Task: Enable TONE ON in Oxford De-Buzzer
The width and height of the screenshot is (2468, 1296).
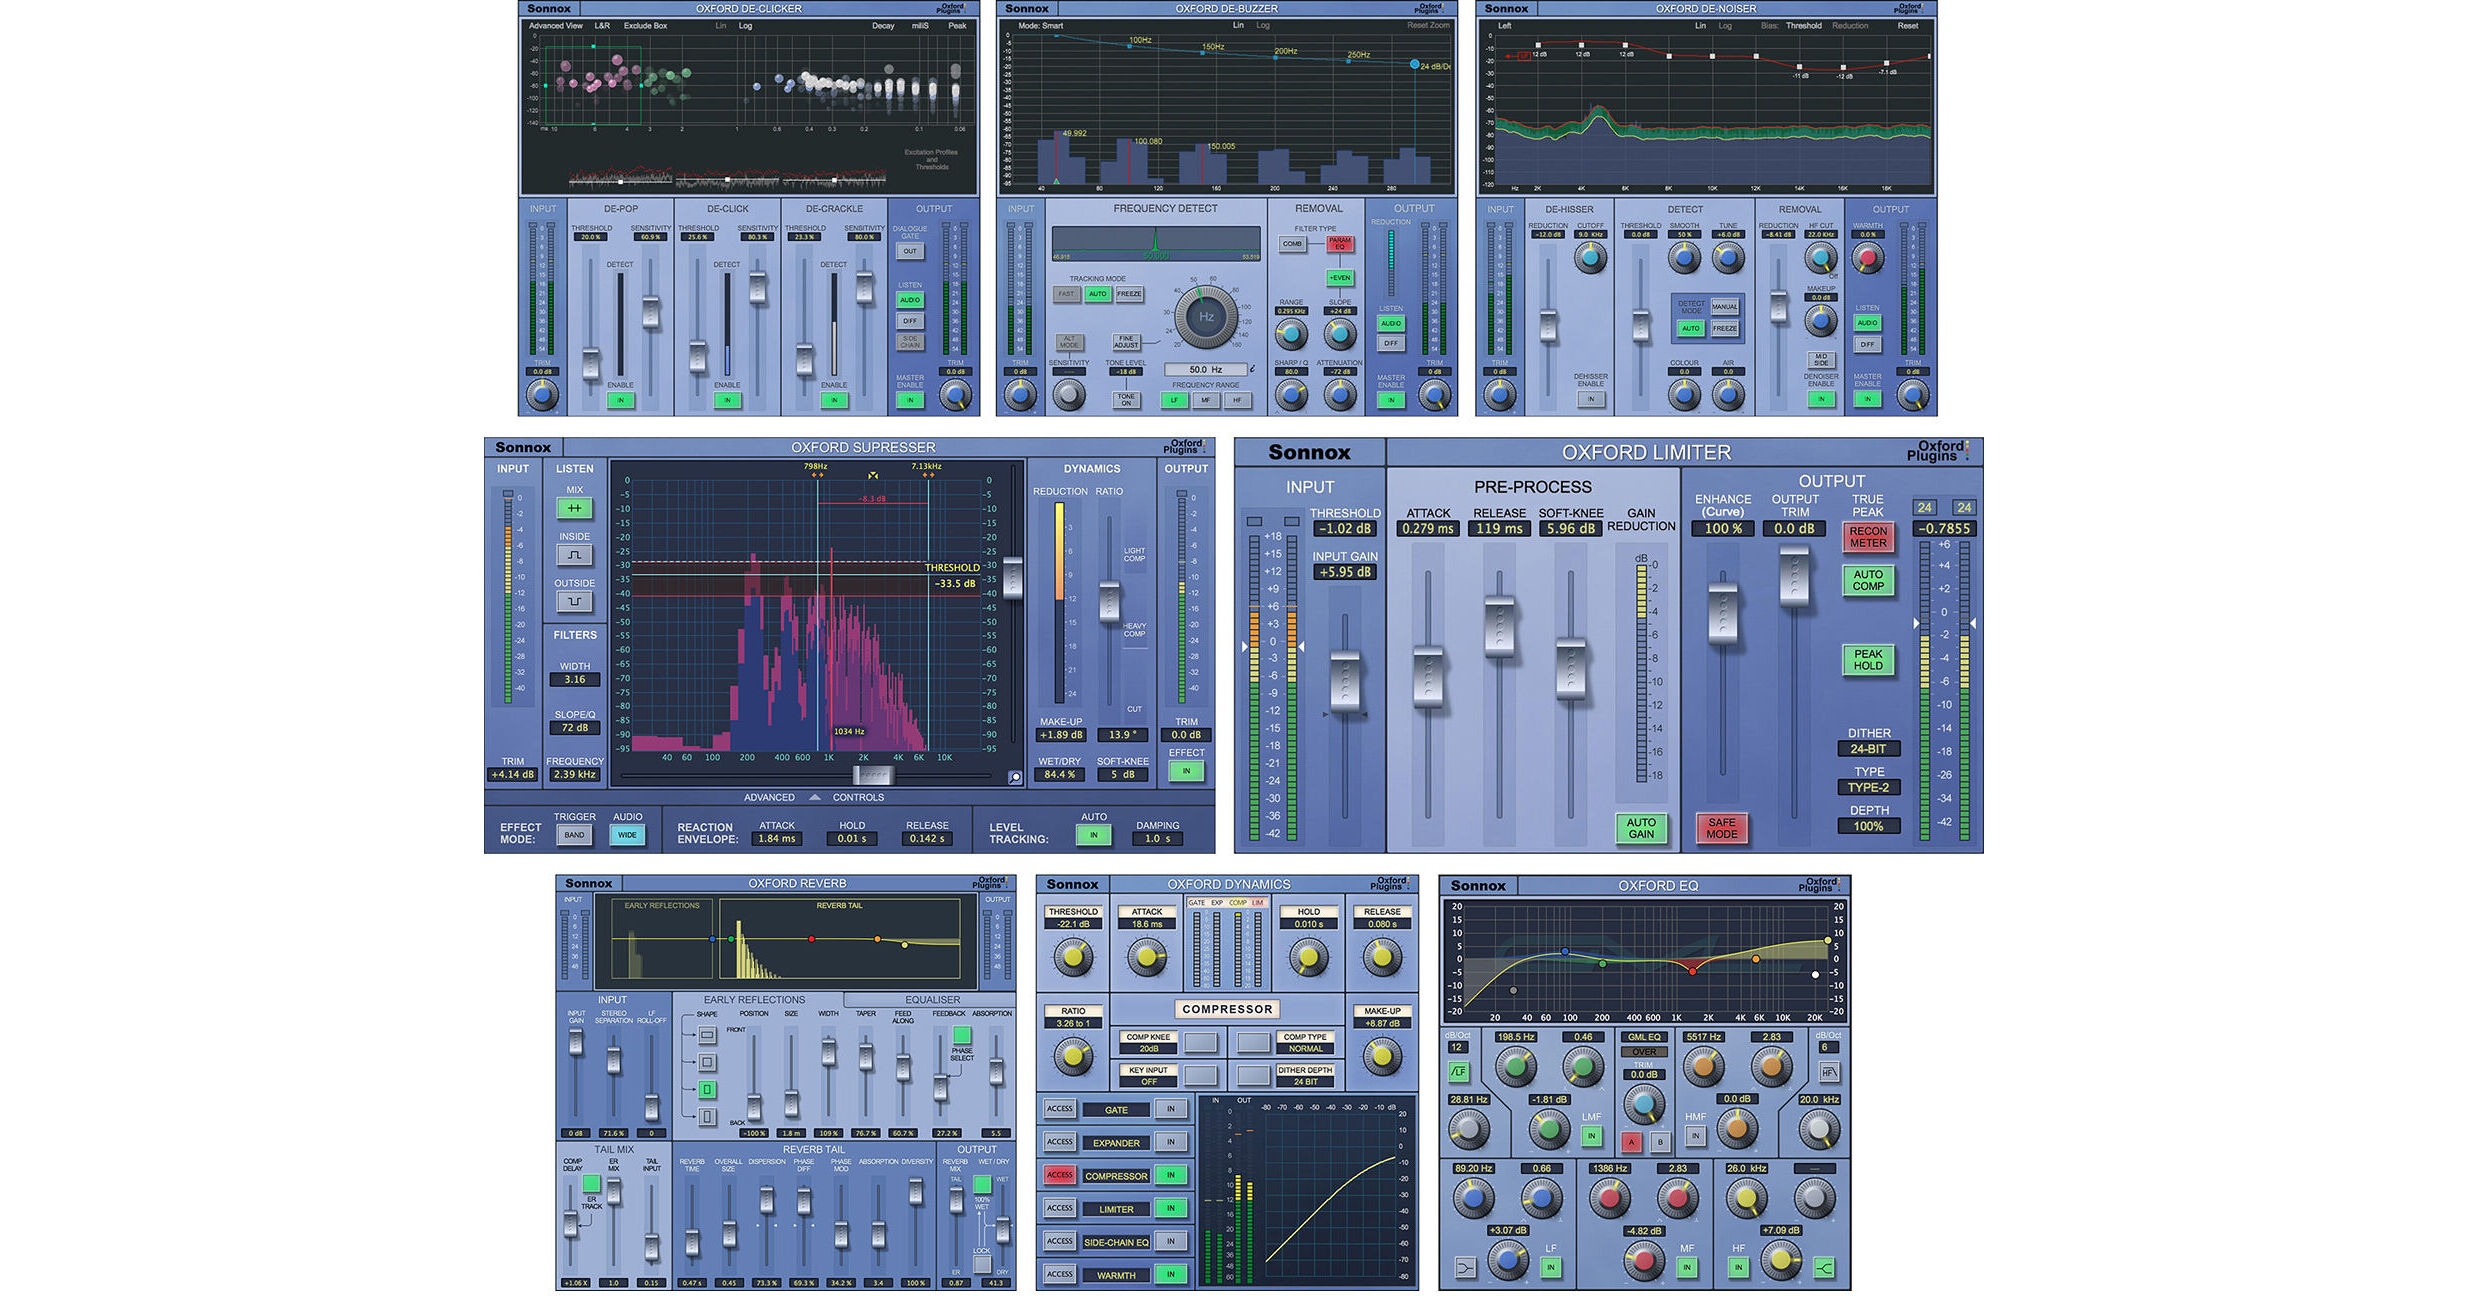Action: (1128, 399)
